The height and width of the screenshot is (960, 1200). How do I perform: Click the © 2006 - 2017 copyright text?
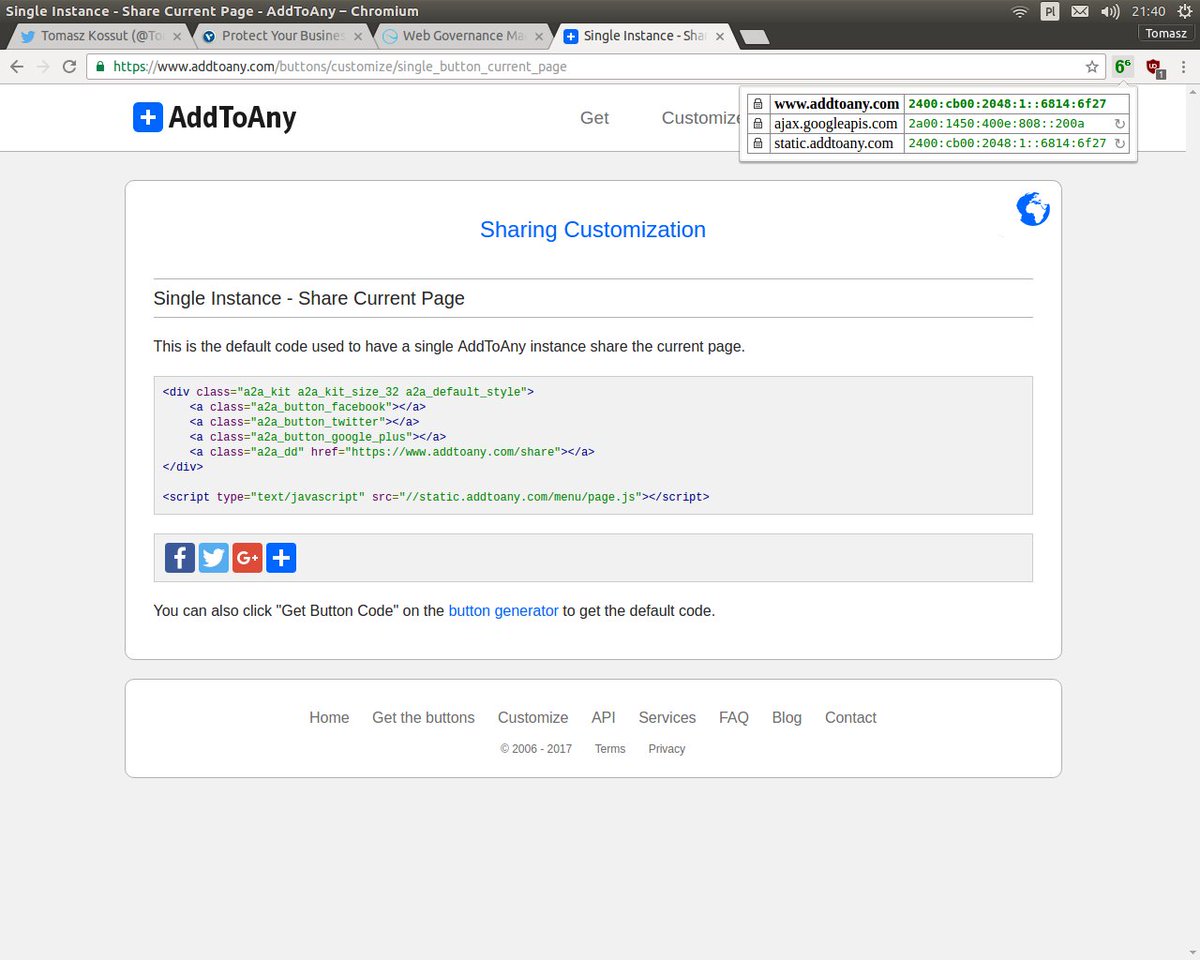(536, 749)
